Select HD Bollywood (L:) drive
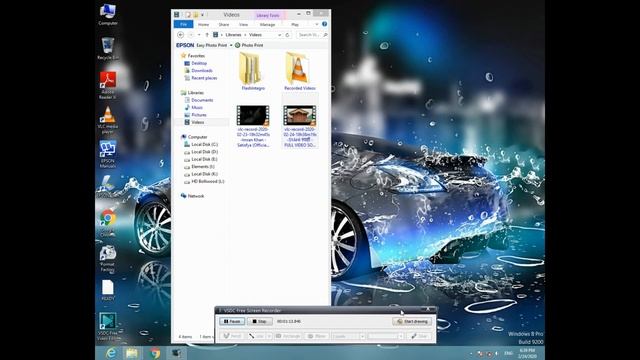Screen dimensions: 640x360 click(207, 181)
